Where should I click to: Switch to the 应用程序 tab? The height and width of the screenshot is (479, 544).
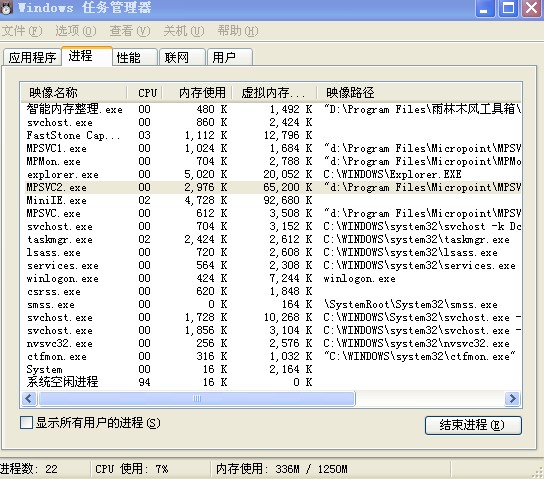[x=32, y=57]
